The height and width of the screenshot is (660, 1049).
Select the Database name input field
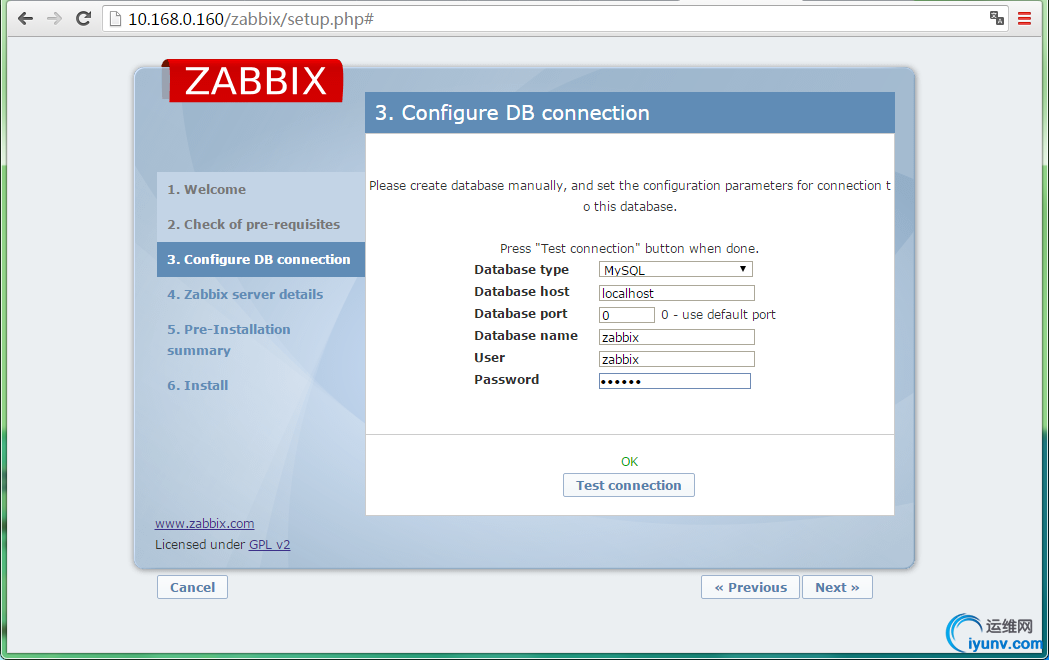tap(676, 337)
